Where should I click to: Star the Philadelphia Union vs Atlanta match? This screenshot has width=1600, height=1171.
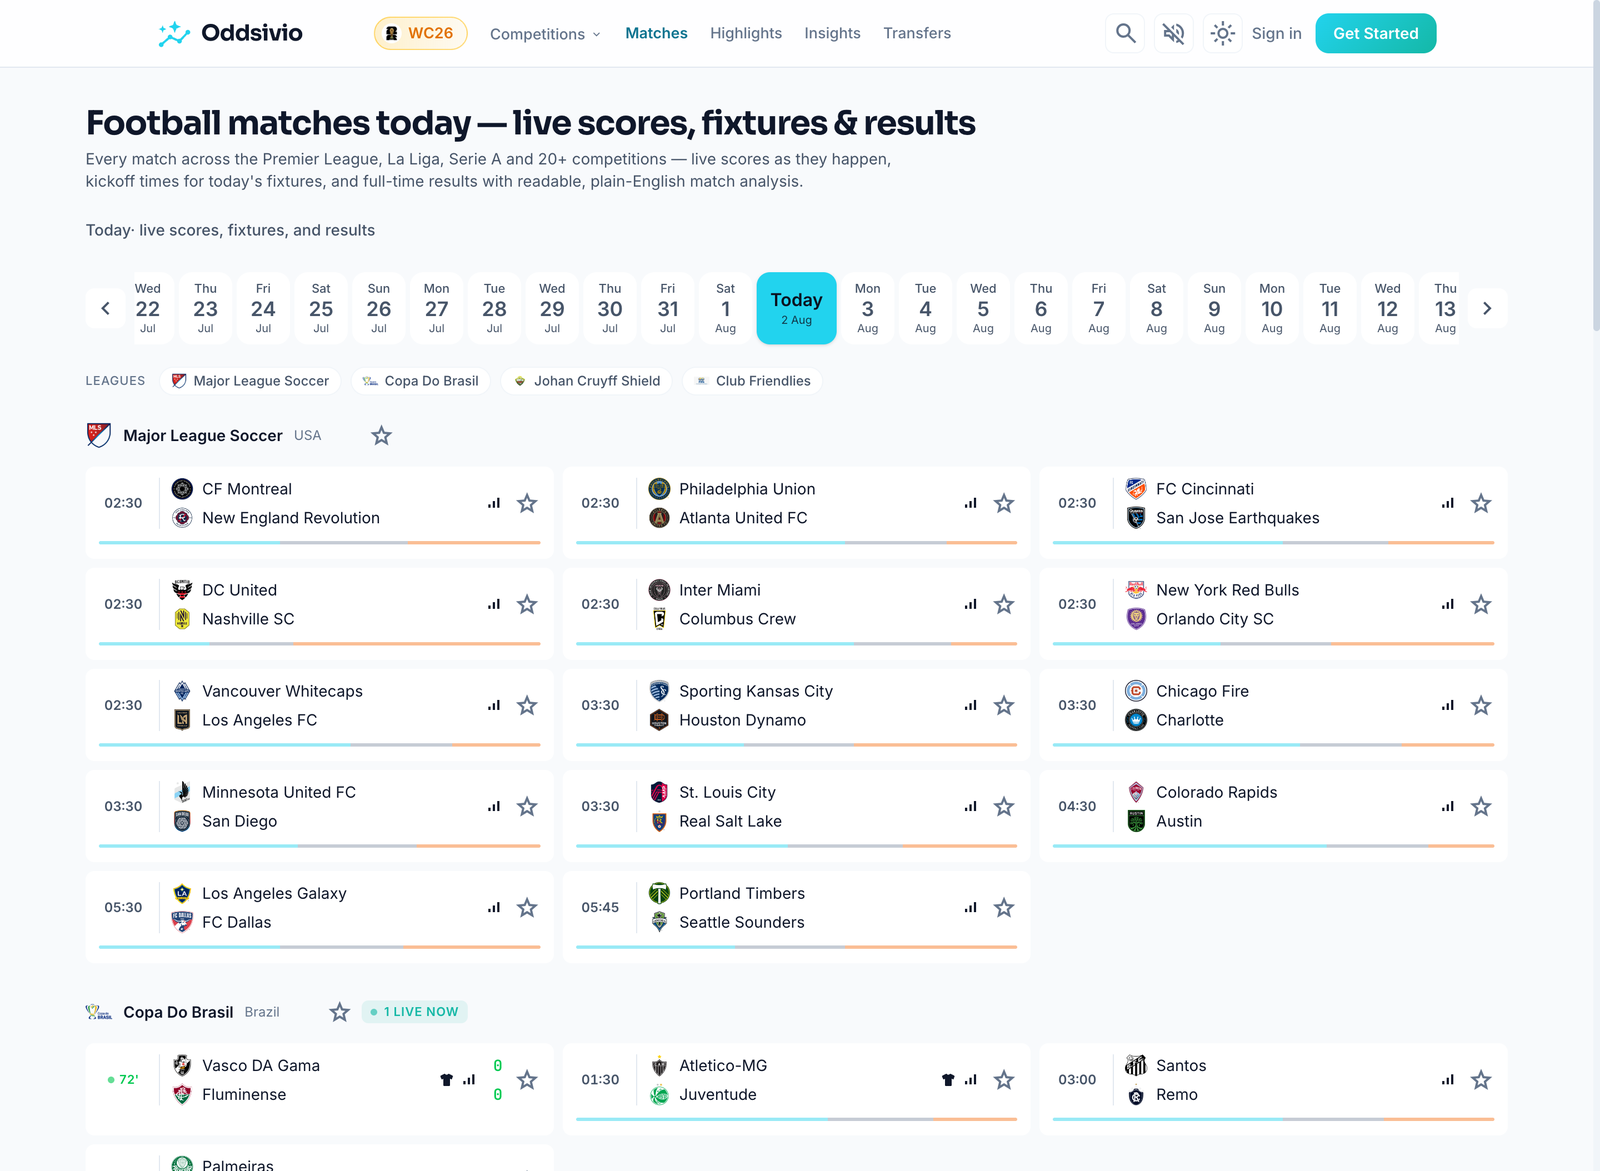pyautogui.click(x=1004, y=503)
